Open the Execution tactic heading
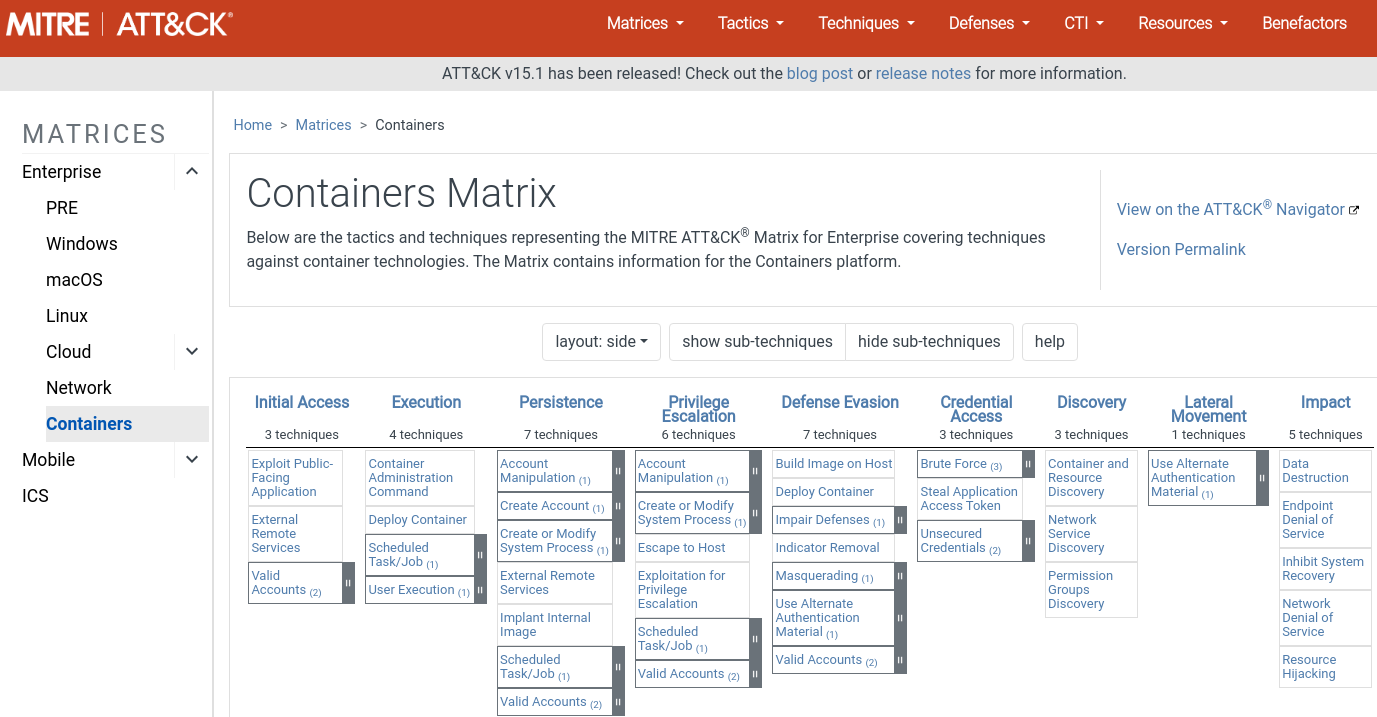Screen dimensions: 1377x717 426,402
